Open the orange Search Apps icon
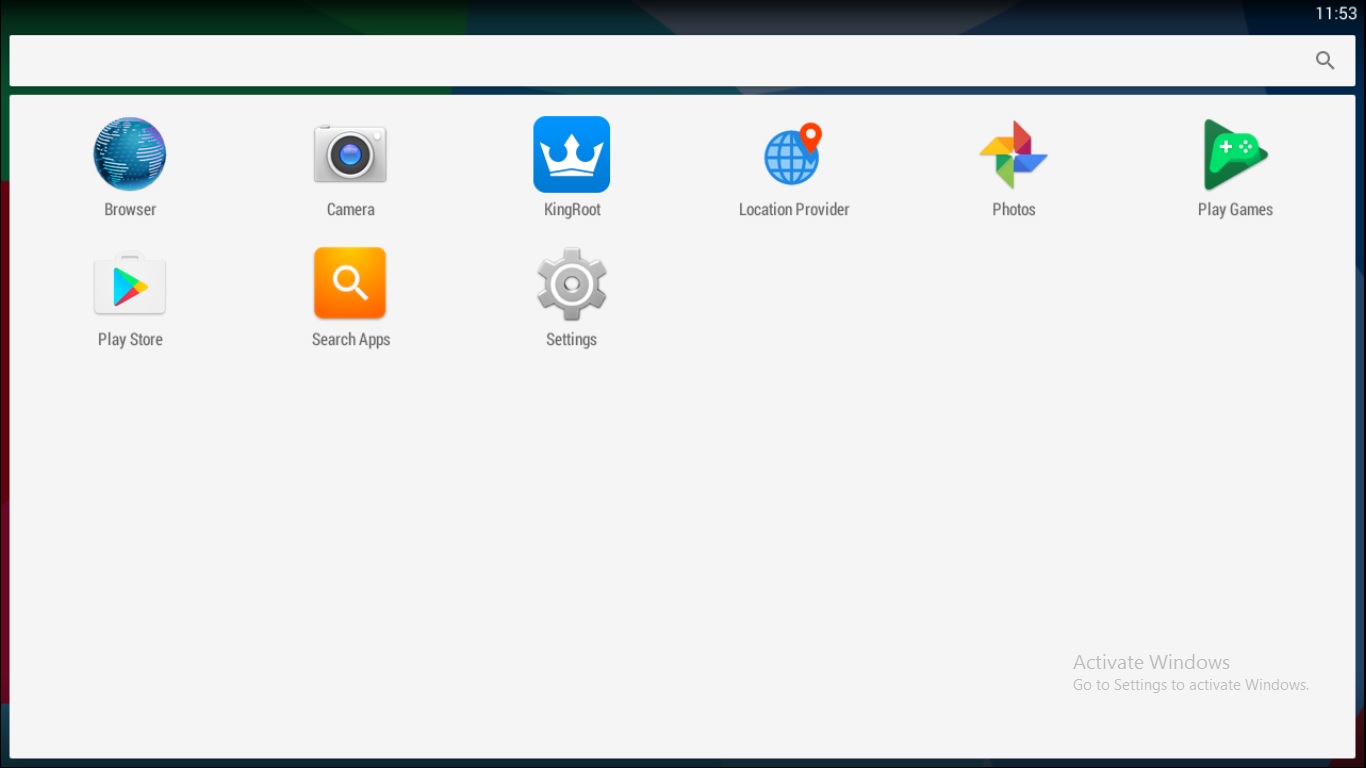The image size is (1366, 768). click(x=350, y=283)
